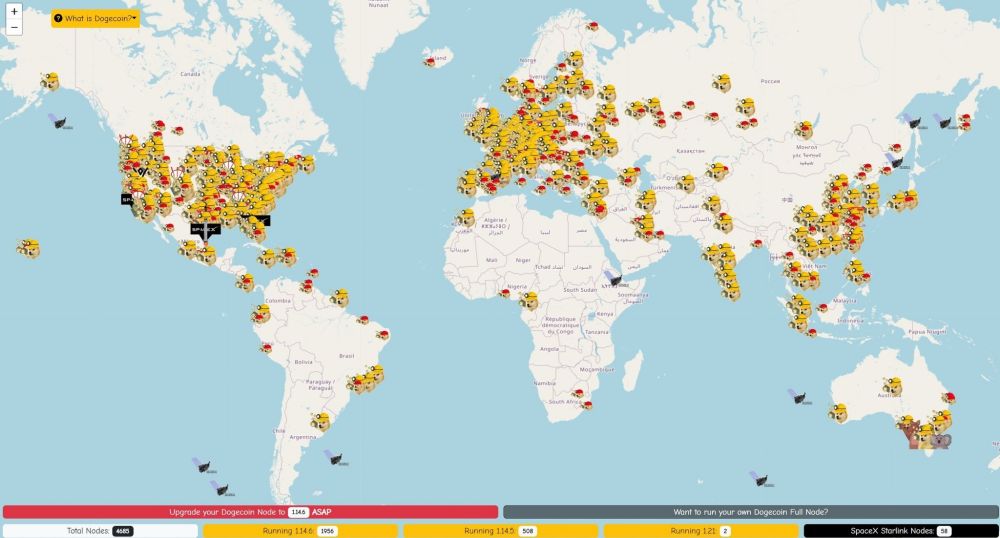
Task: Filter by Running 1.14.6 nodes
Action: pos(300,531)
